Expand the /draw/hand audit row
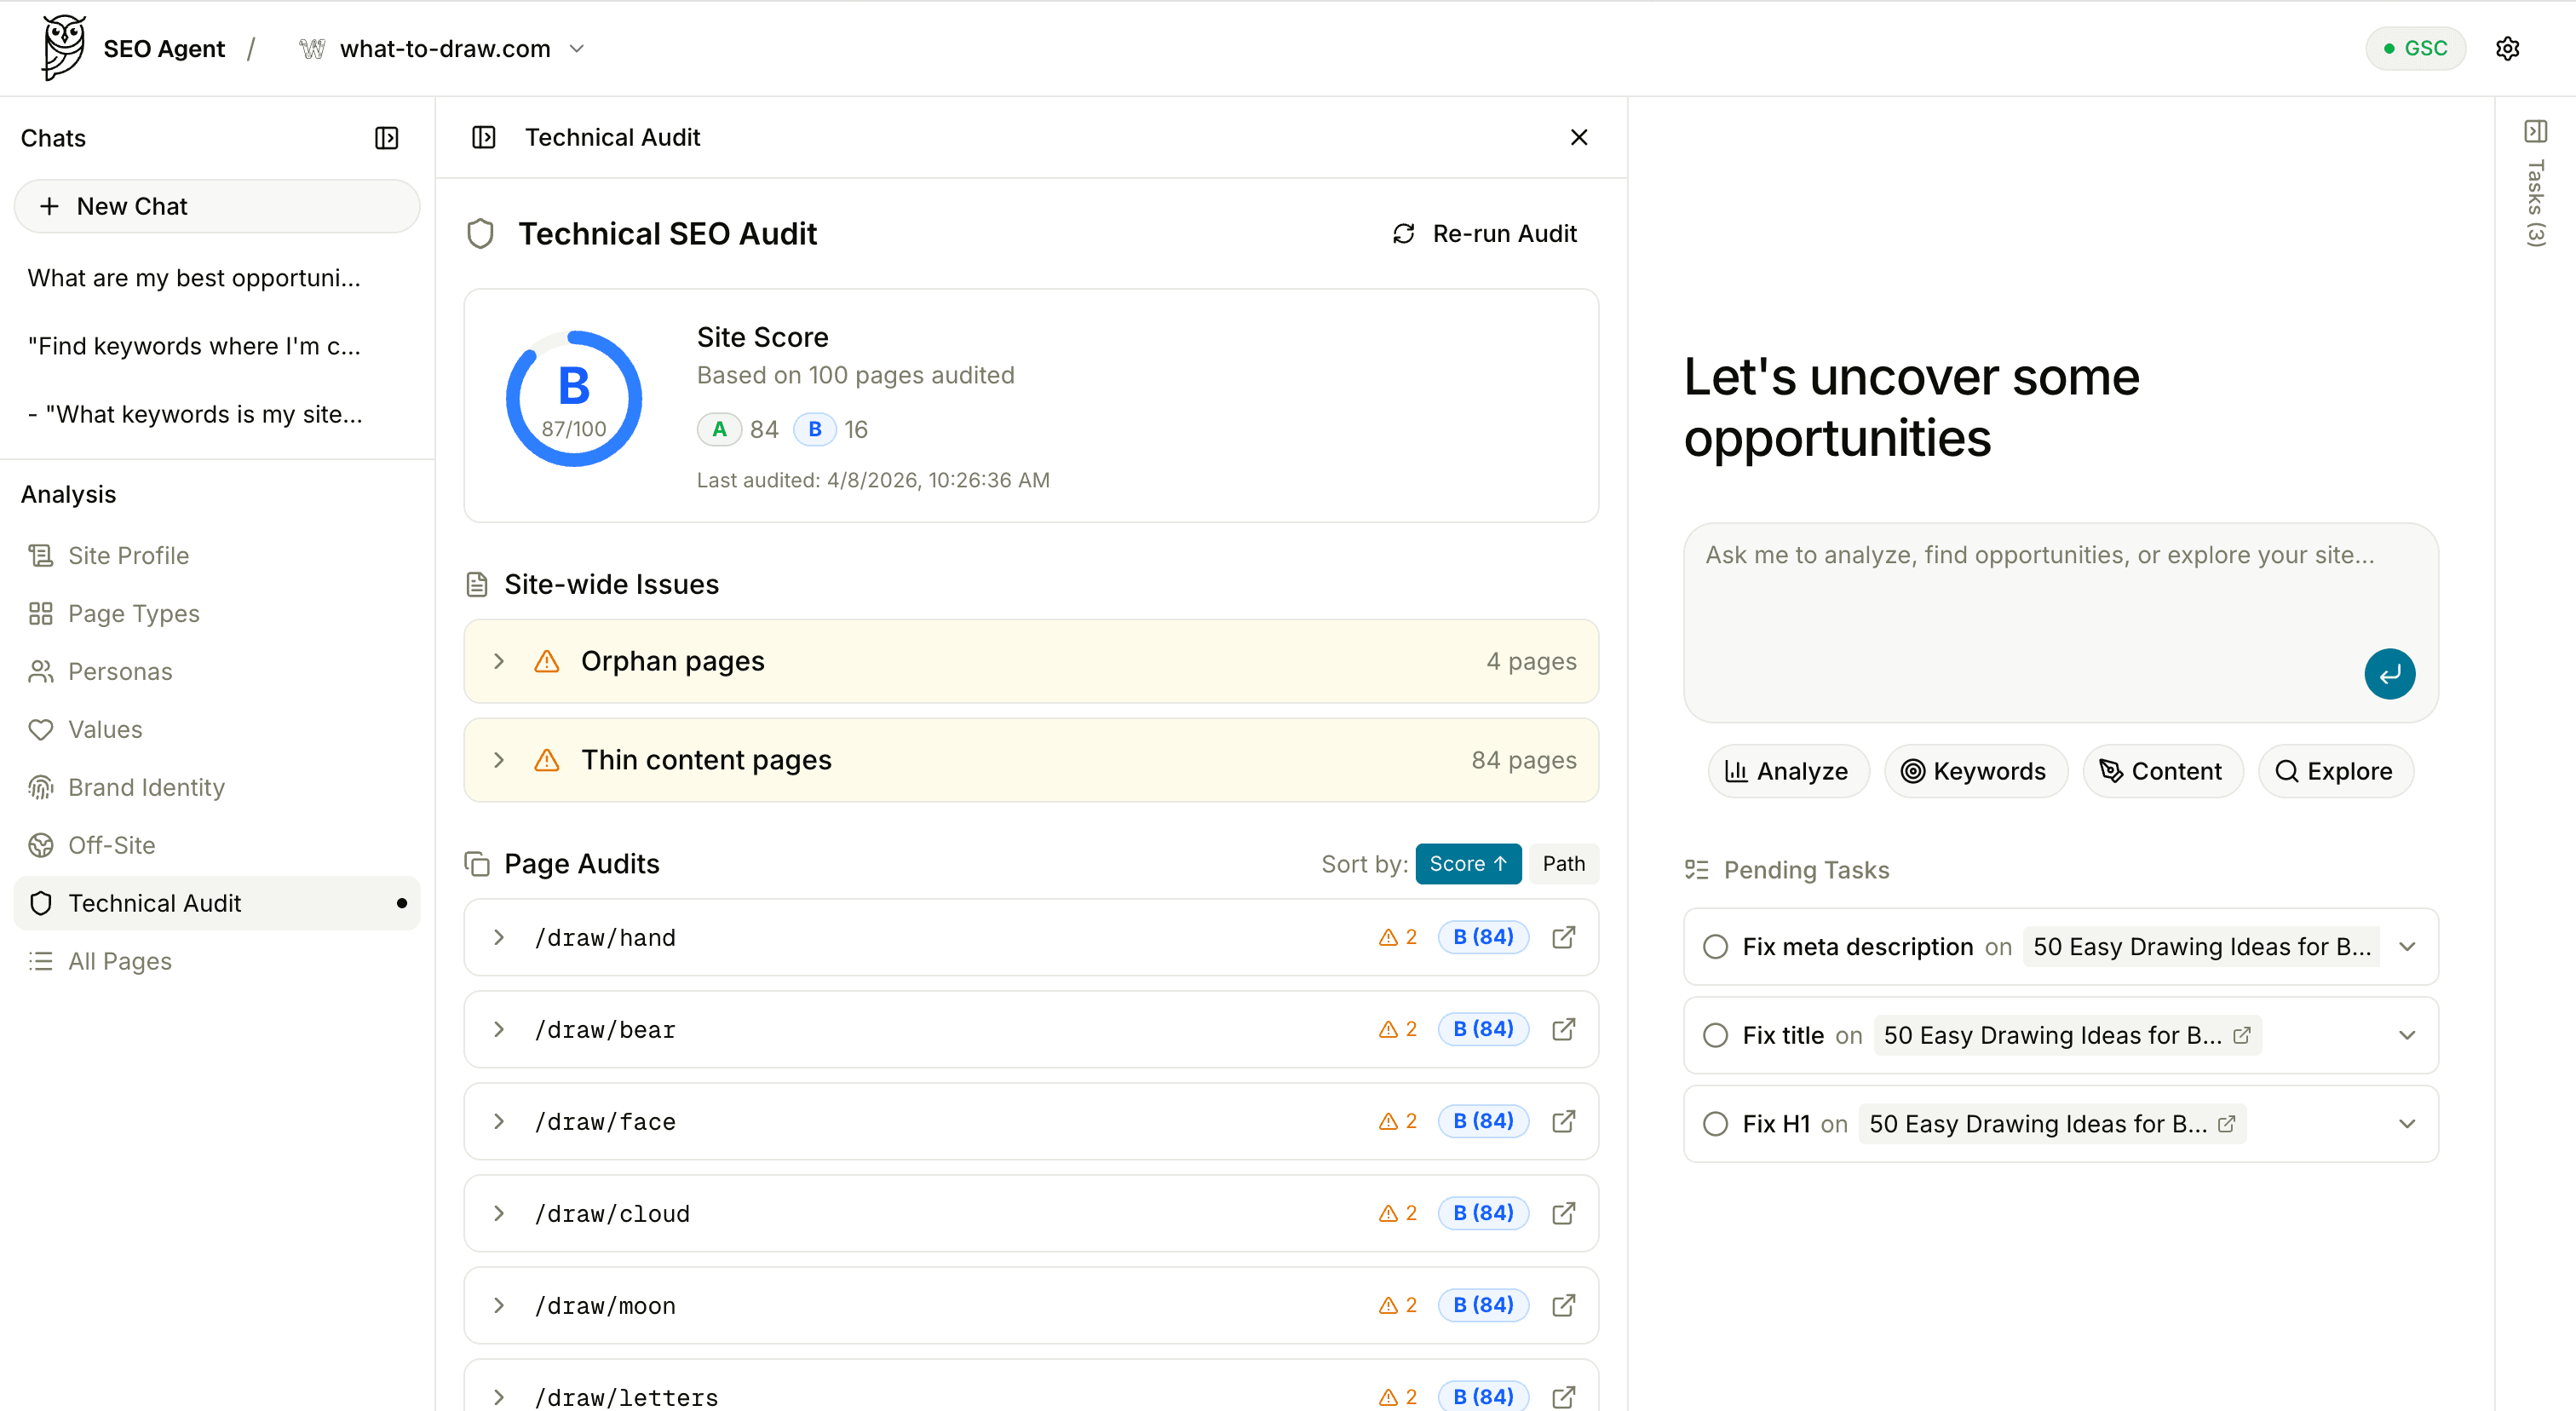 (x=499, y=937)
